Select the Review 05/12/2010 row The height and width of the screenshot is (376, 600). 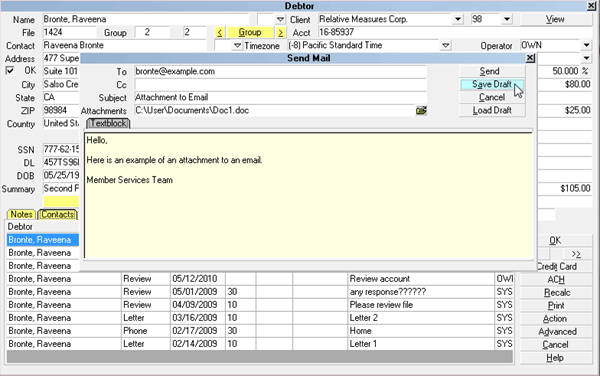point(260,279)
